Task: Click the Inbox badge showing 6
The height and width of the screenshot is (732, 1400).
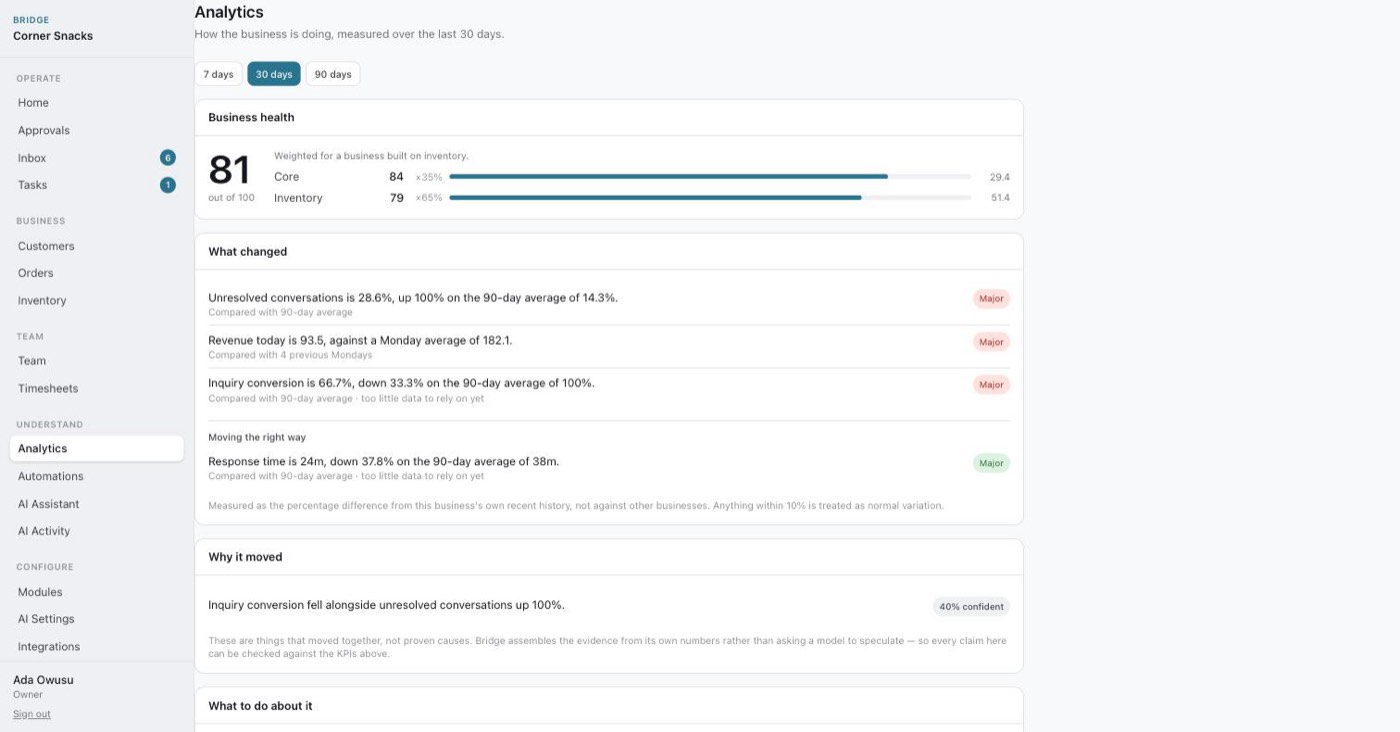Action: (168, 158)
